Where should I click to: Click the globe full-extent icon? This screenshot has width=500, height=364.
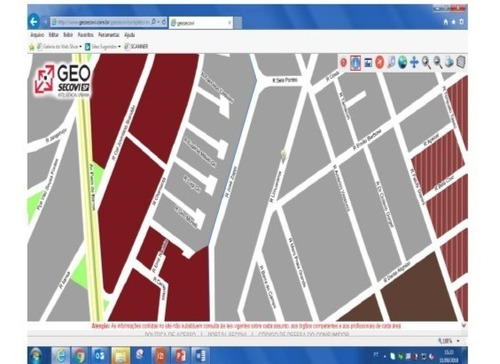[402, 62]
